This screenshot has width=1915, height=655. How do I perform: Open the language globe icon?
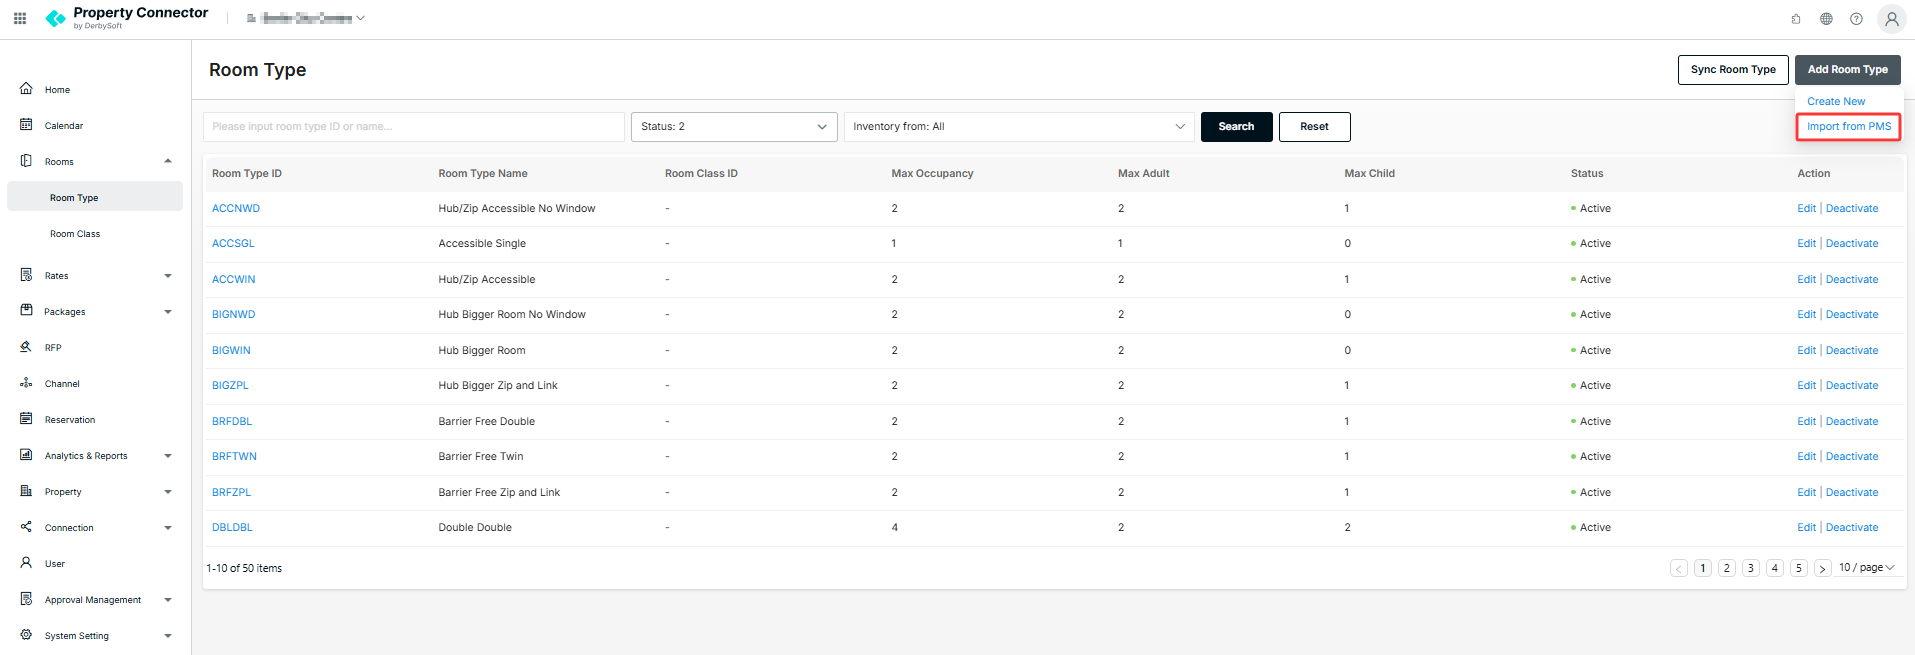[1826, 19]
